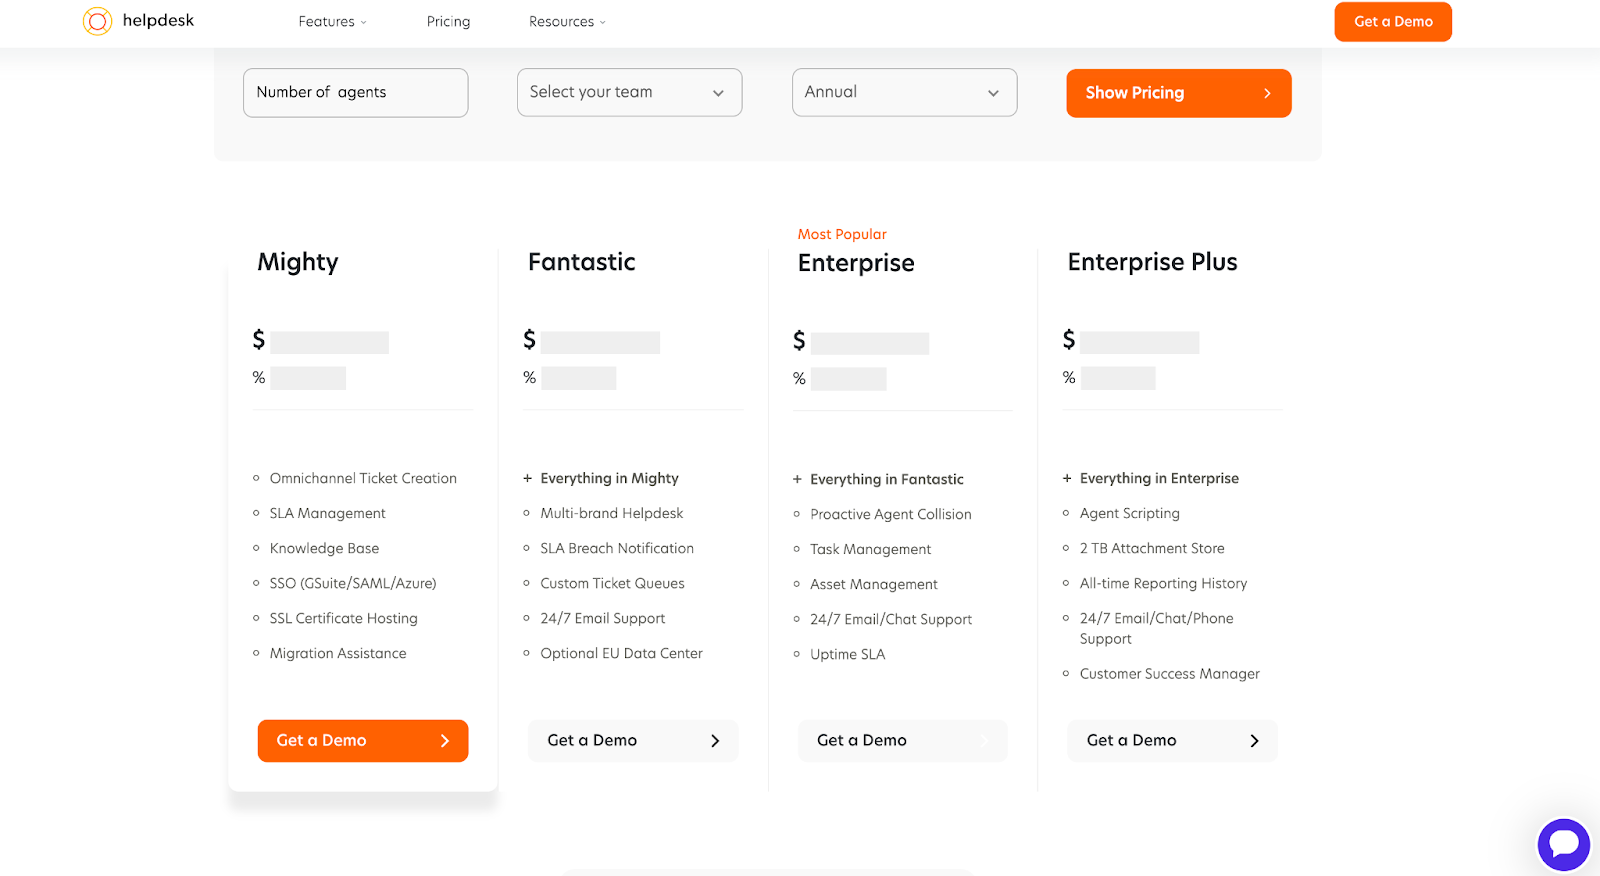Click the Most Popular label
1600x876 pixels.
pos(842,234)
